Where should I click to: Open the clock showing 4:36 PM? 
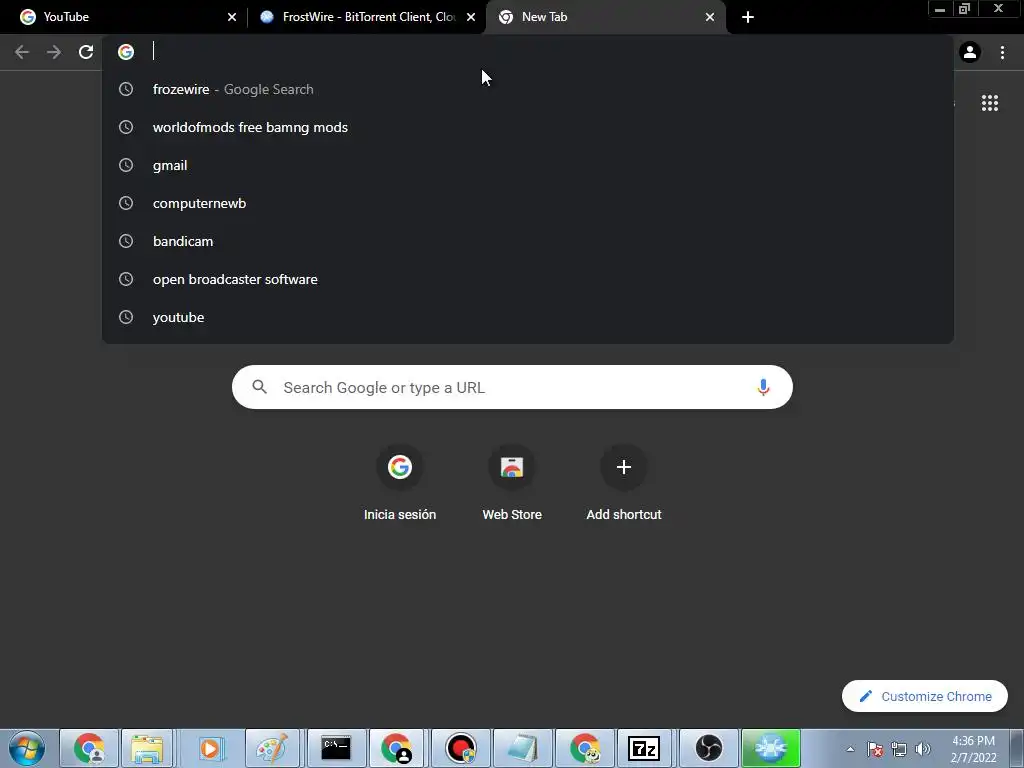(974, 749)
